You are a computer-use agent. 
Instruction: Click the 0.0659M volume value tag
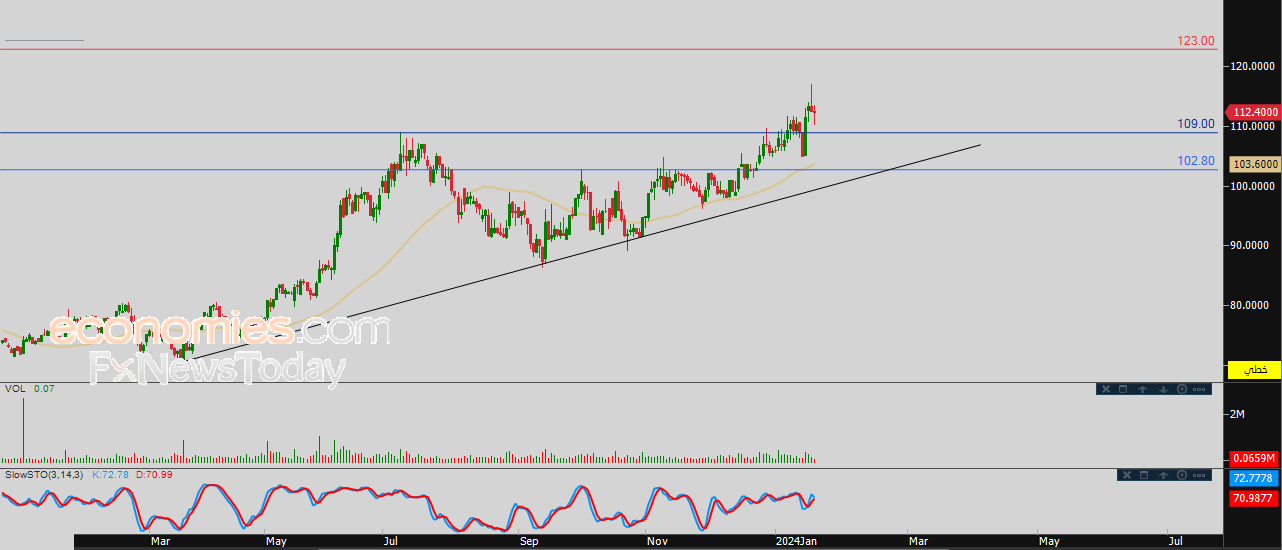coord(1254,458)
